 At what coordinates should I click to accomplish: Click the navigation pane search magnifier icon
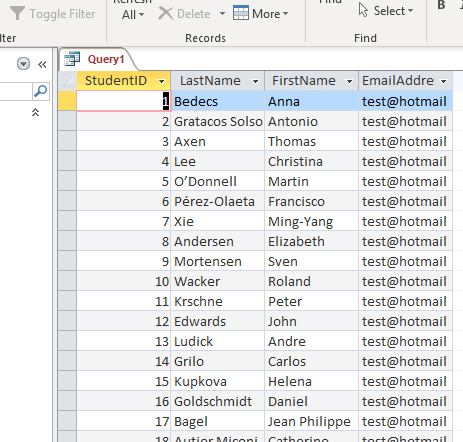click(x=41, y=91)
